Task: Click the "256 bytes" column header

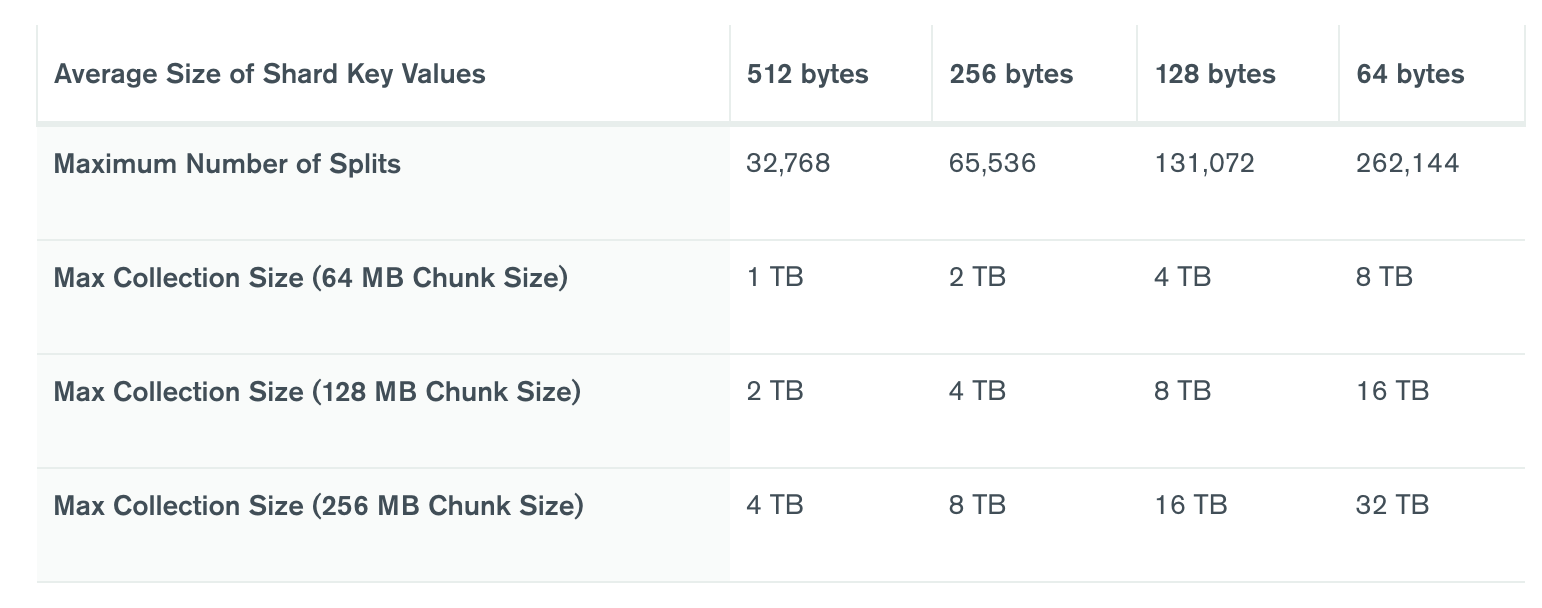Action: (x=1011, y=74)
